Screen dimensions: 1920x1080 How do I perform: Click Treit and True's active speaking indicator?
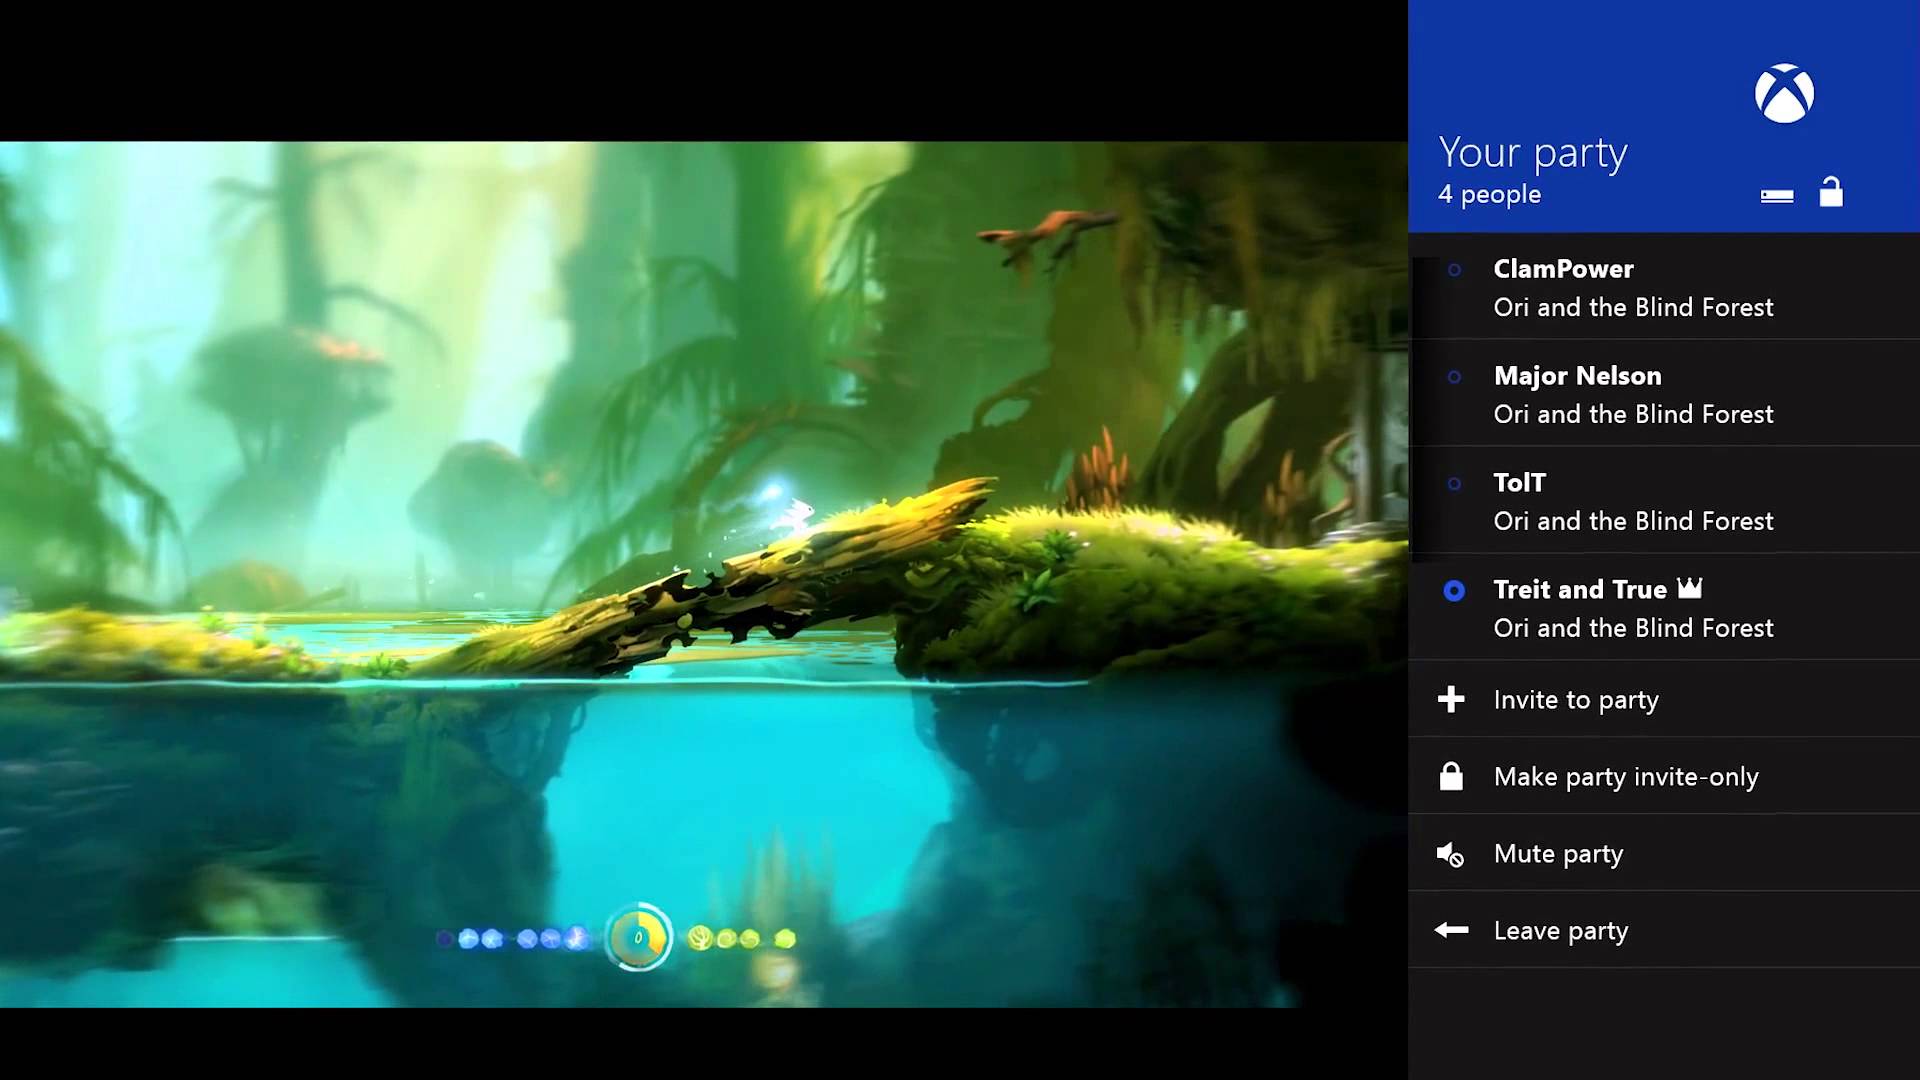tap(1454, 591)
